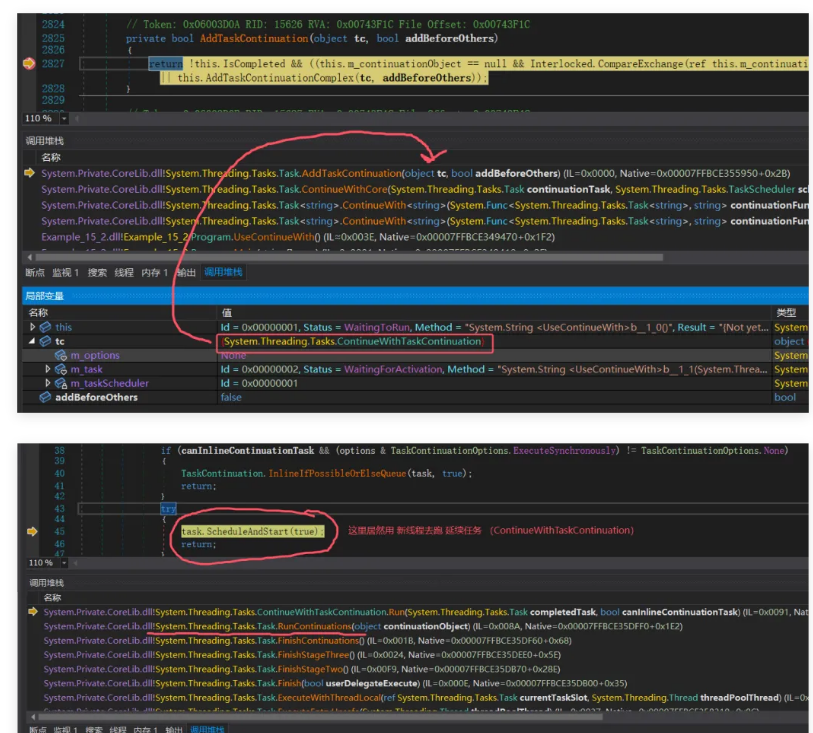The width and height of the screenshot is (813, 733).
Task: Select the 搜索 tab above the 局部变量 panel
Action: (97, 272)
